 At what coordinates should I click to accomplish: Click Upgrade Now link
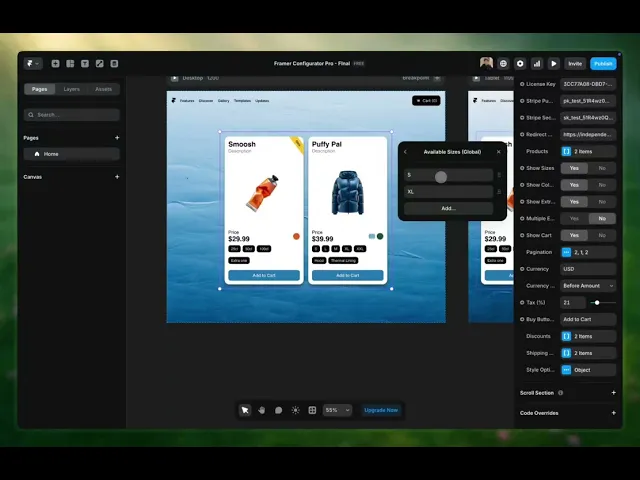[381, 410]
